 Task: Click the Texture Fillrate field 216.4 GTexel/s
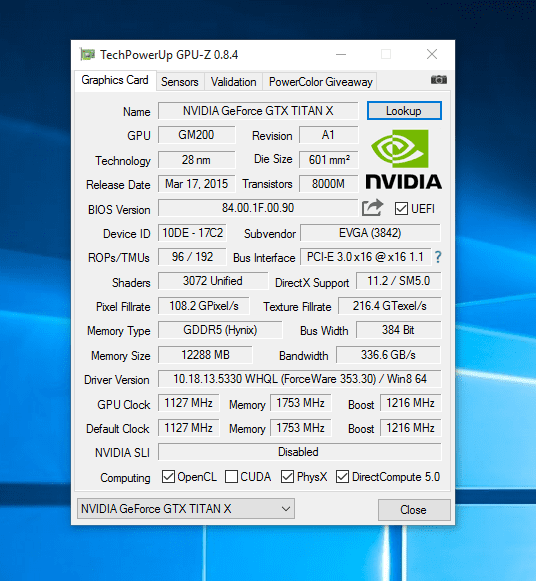pyautogui.click(x=390, y=306)
